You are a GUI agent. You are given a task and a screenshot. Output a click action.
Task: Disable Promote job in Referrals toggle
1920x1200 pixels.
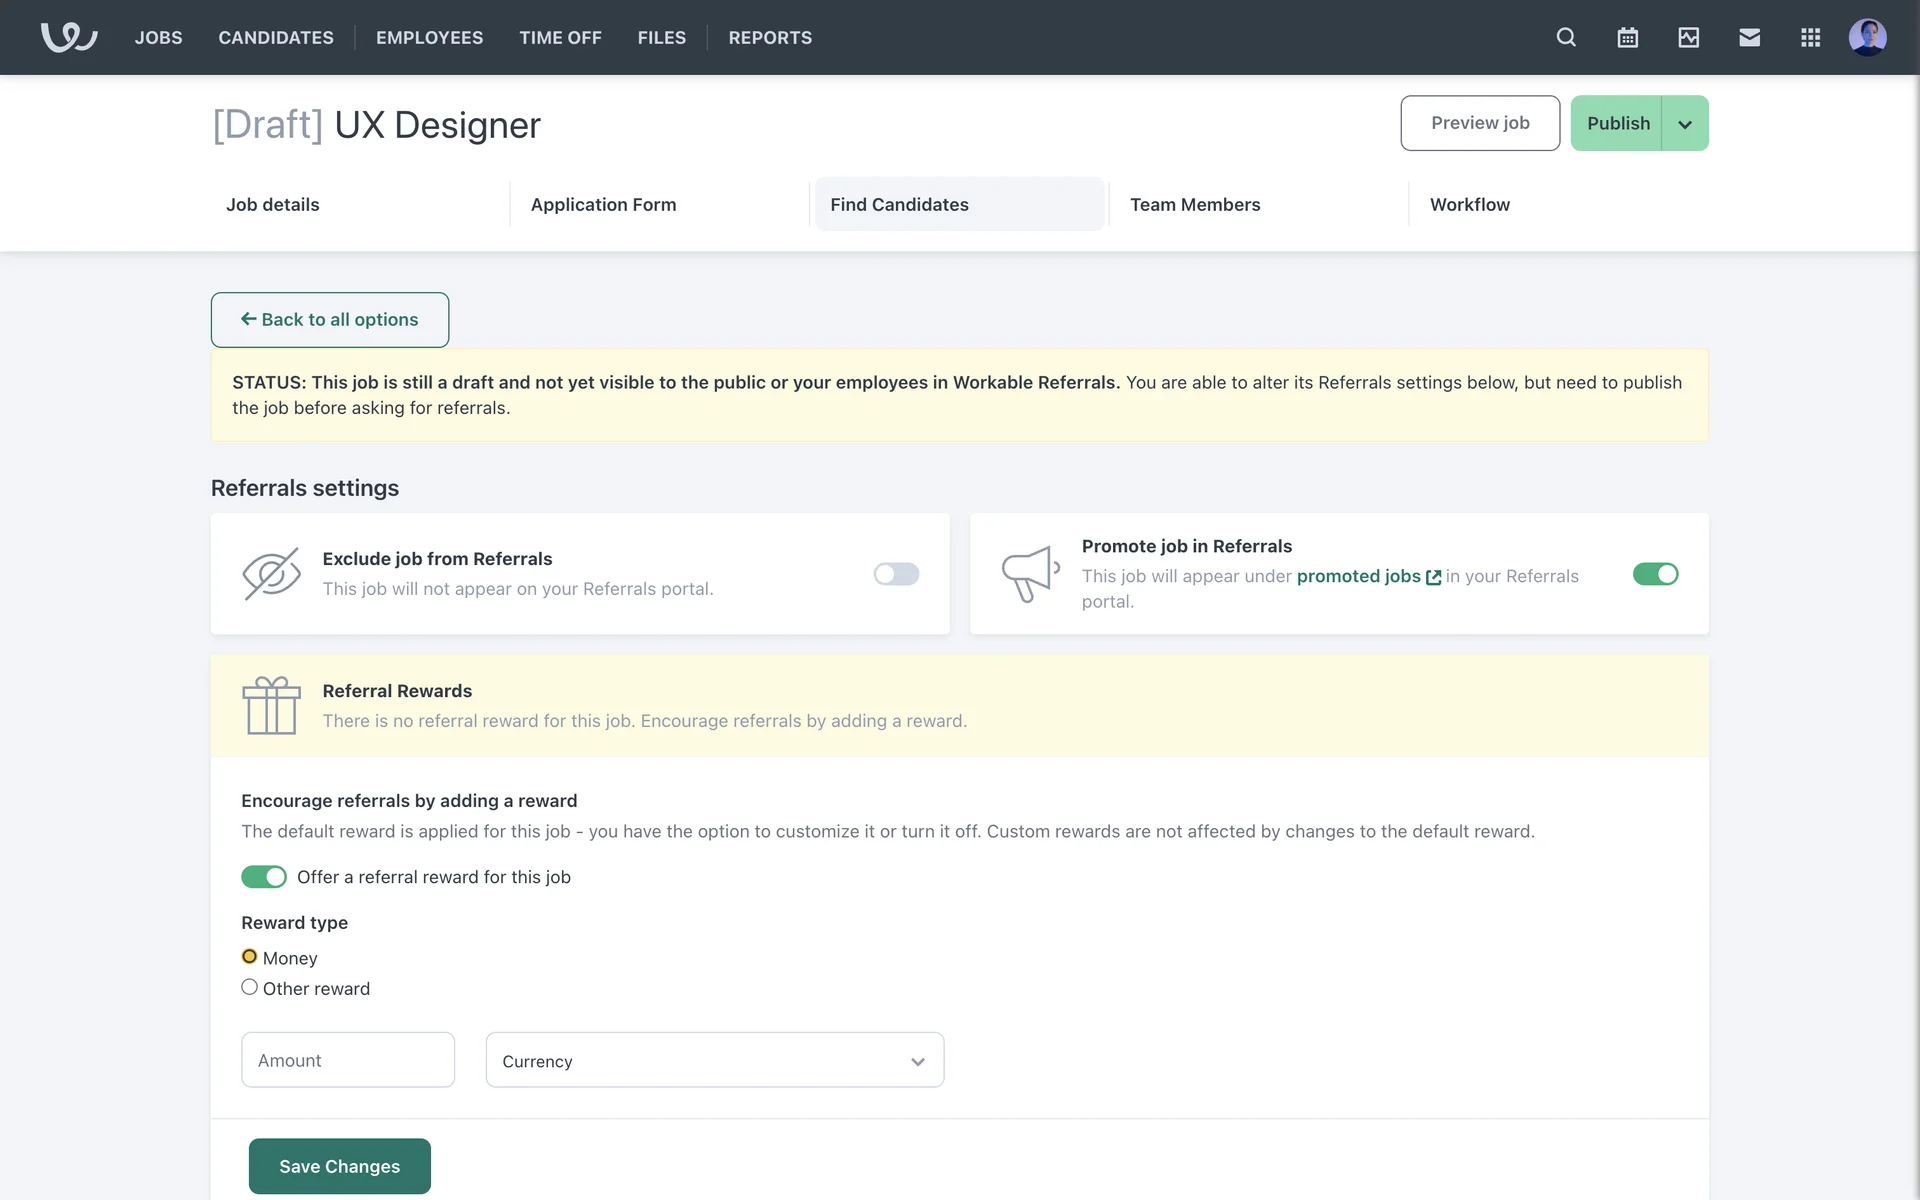click(x=1655, y=574)
